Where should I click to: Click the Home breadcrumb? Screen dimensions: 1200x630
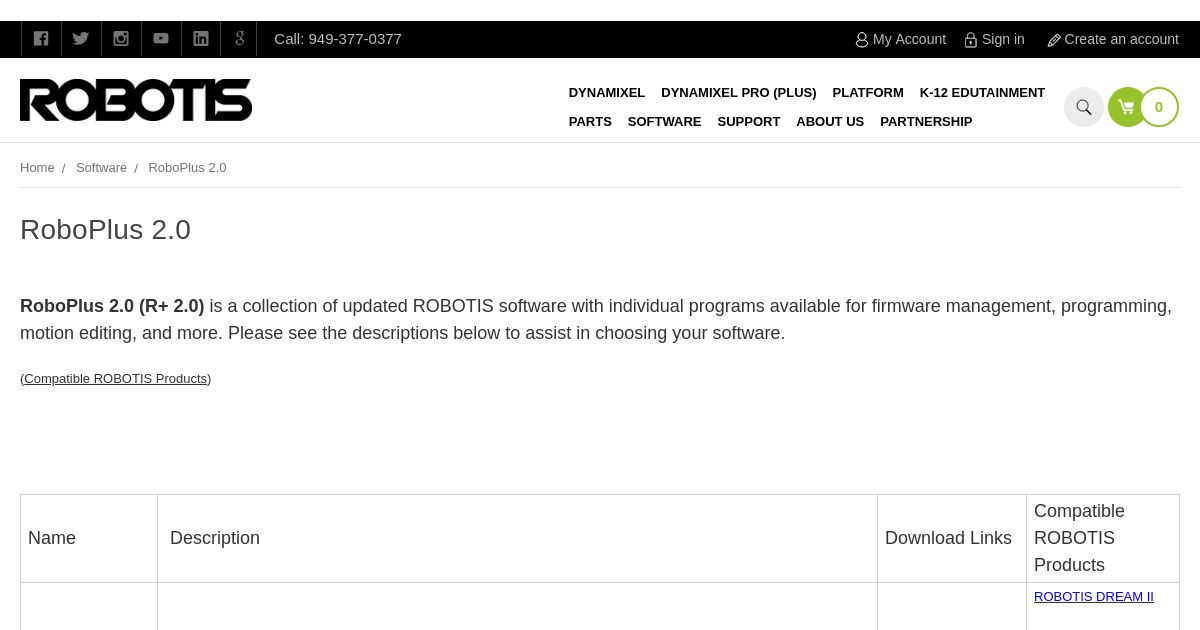pos(37,167)
